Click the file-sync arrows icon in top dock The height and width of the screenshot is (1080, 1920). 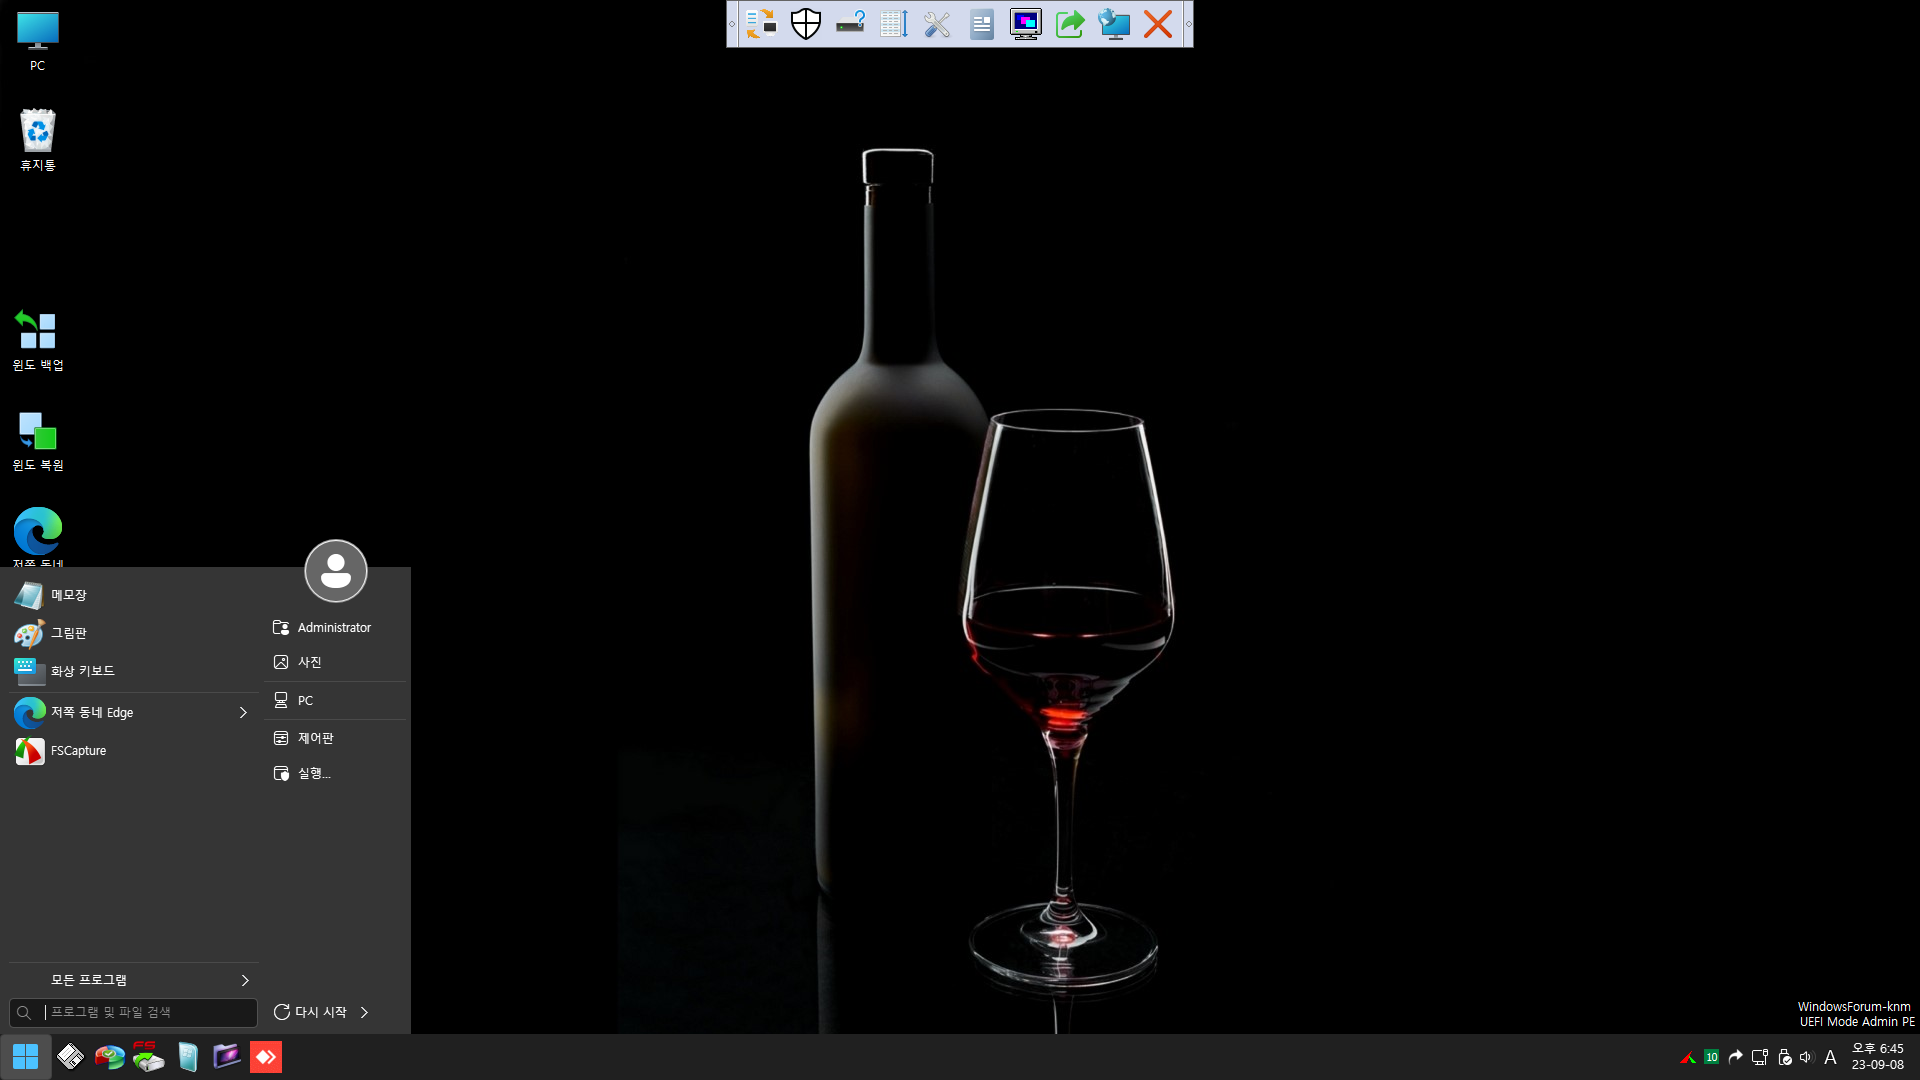click(x=761, y=24)
